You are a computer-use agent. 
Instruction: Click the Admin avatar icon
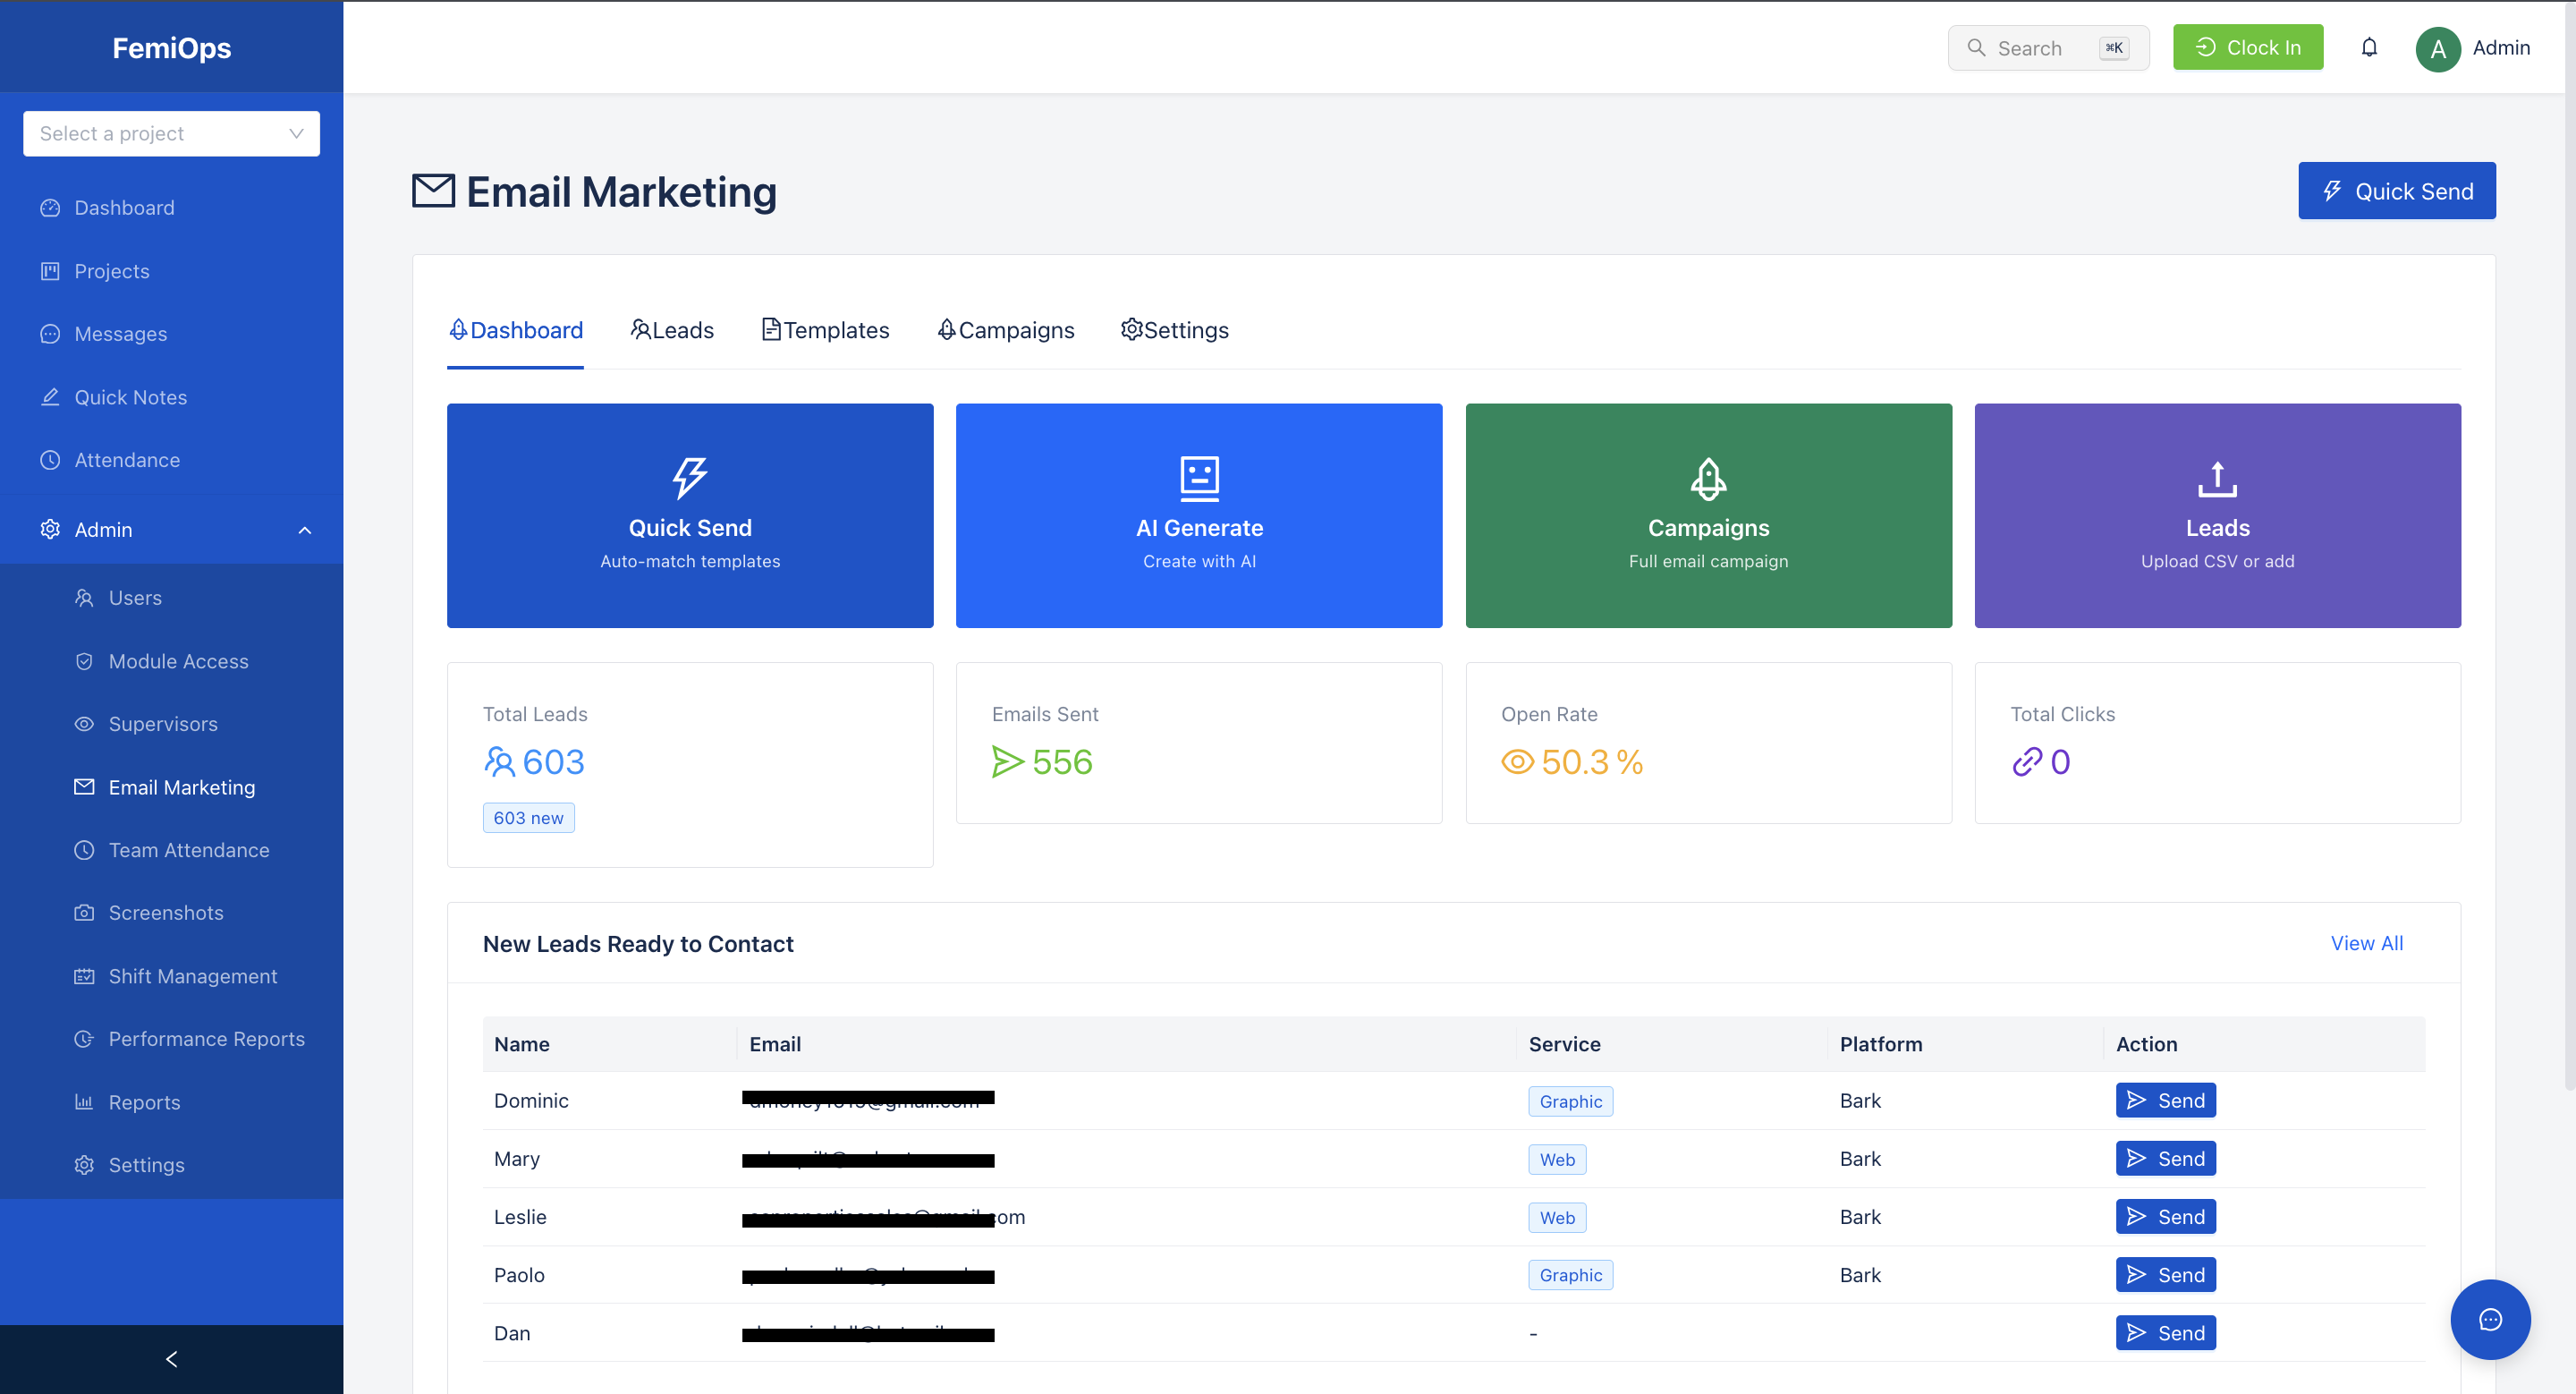(2437, 48)
